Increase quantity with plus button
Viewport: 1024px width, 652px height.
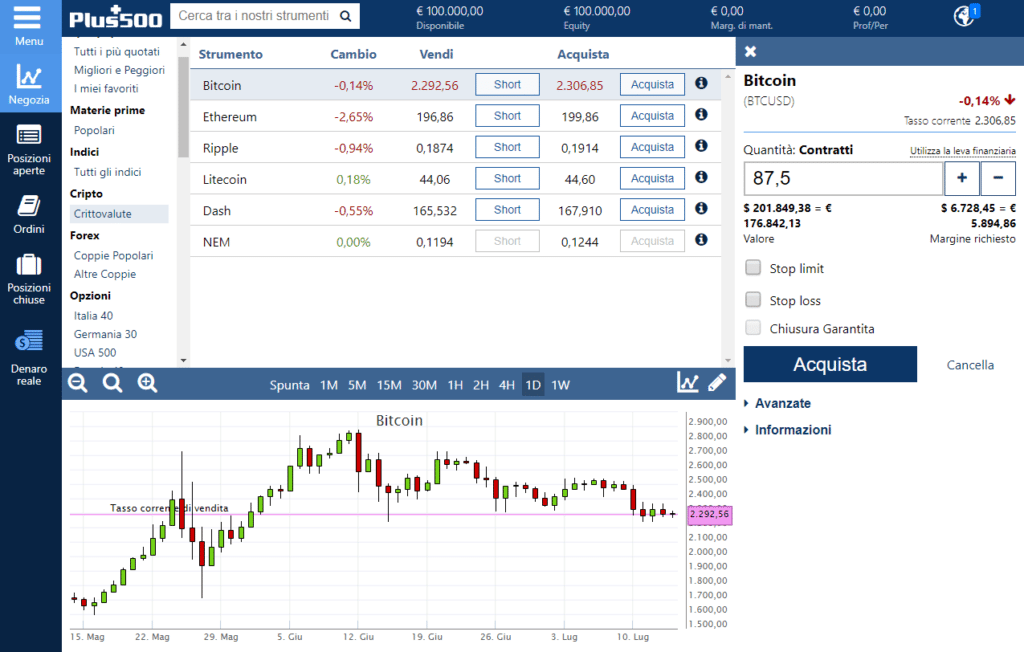click(x=962, y=178)
